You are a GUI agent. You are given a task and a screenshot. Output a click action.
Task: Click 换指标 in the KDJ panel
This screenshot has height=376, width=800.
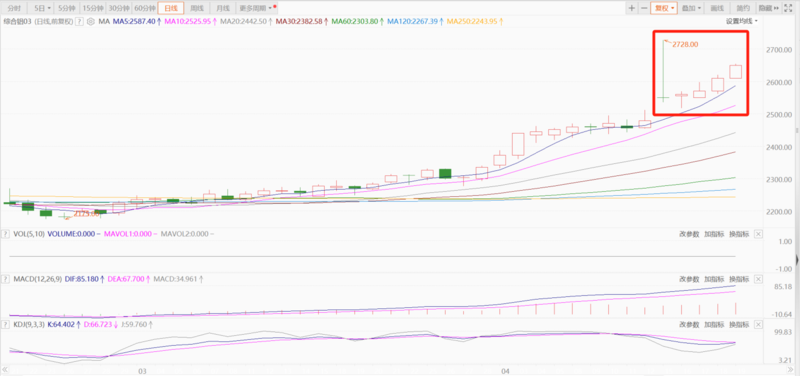(x=739, y=324)
